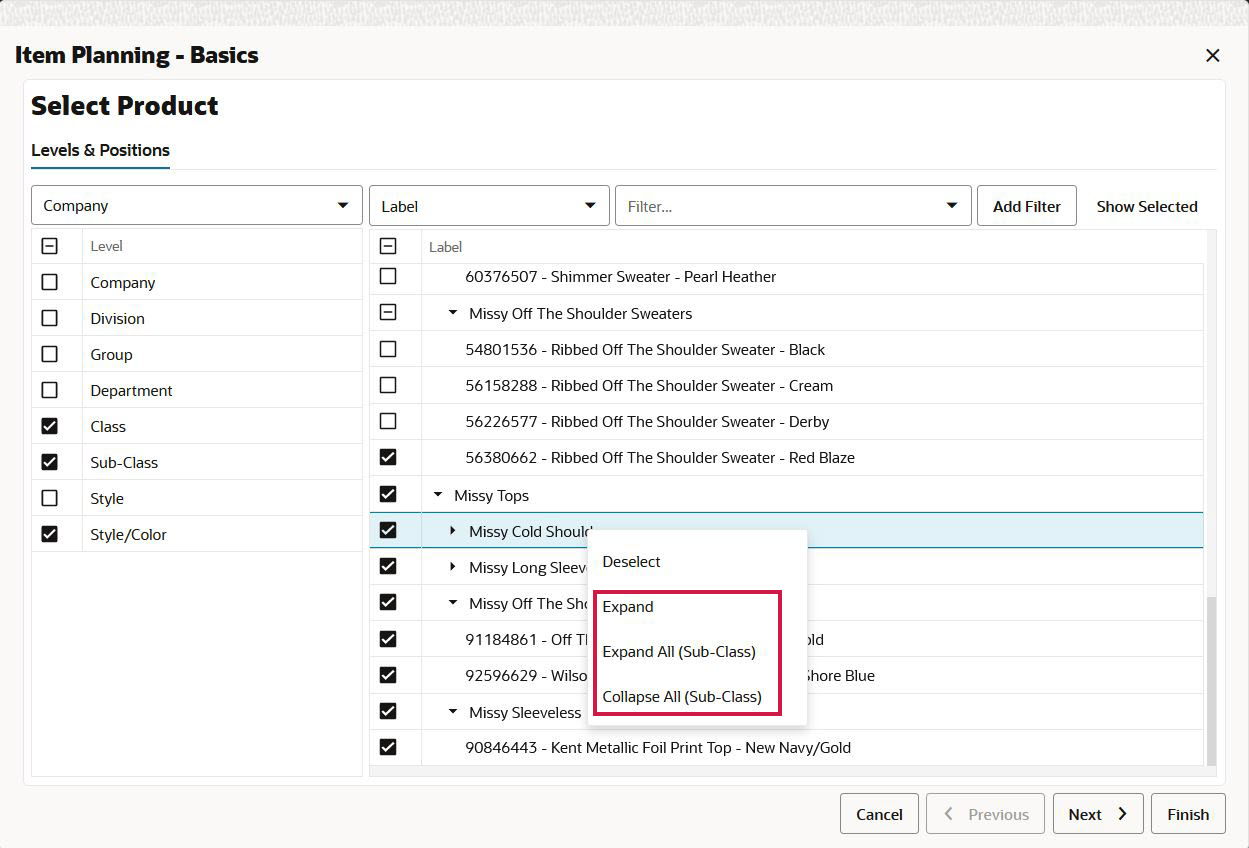Select the 54801536 Ribbed Sweater Black row
The height and width of the screenshot is (848, 1249).
tap(786, 349)
